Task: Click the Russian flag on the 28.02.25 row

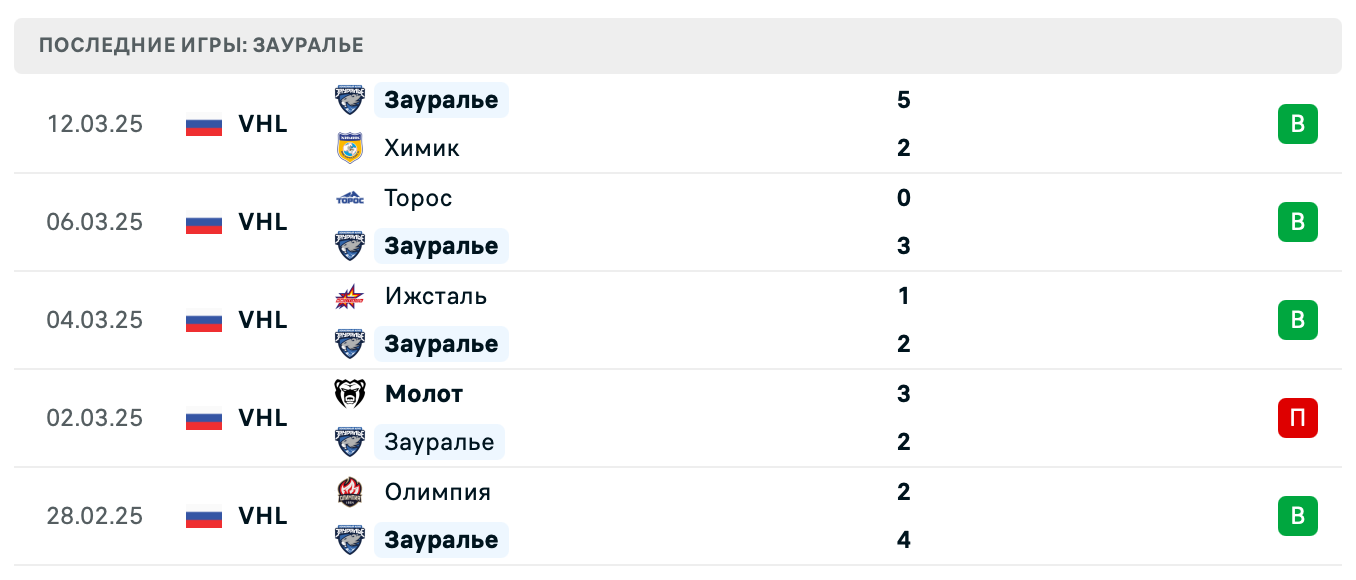Action: [x=202, y=516]
